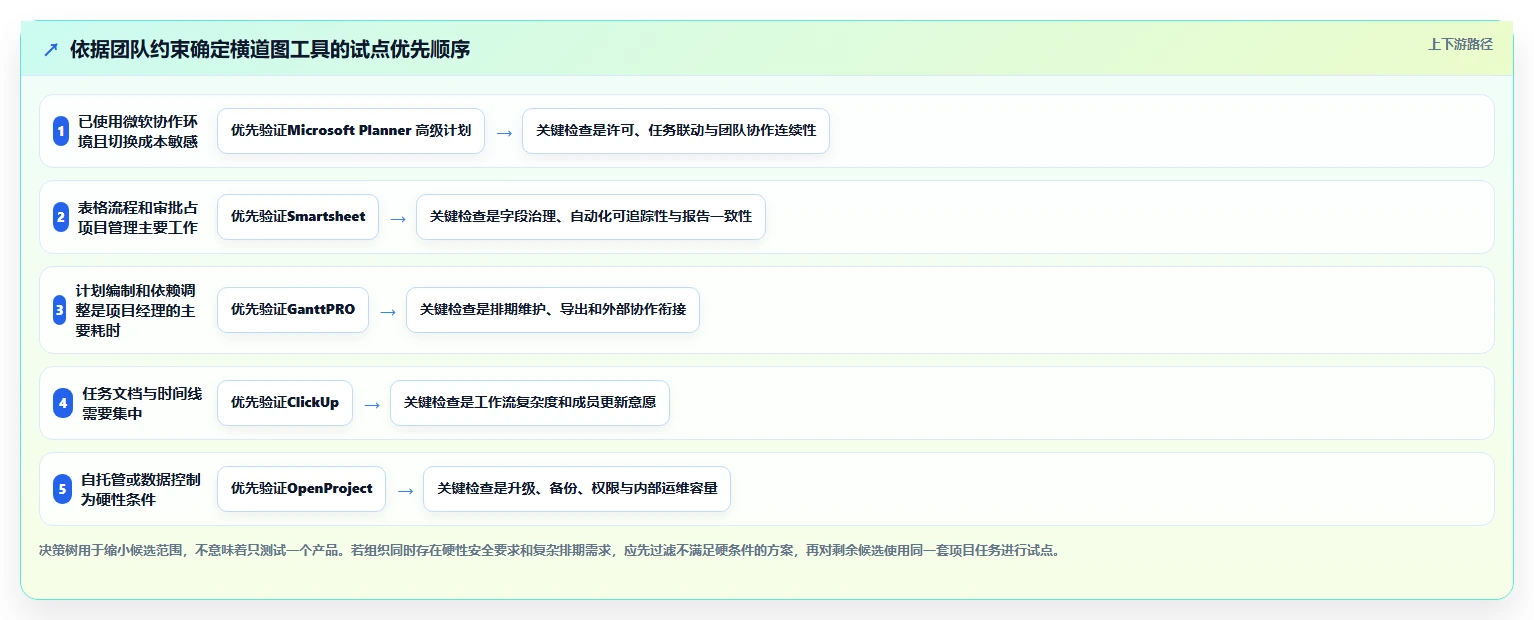Viewport: 1534px width, 620px height.
Task: Click the step number 5 badge
Action: (x=62, y=489)
